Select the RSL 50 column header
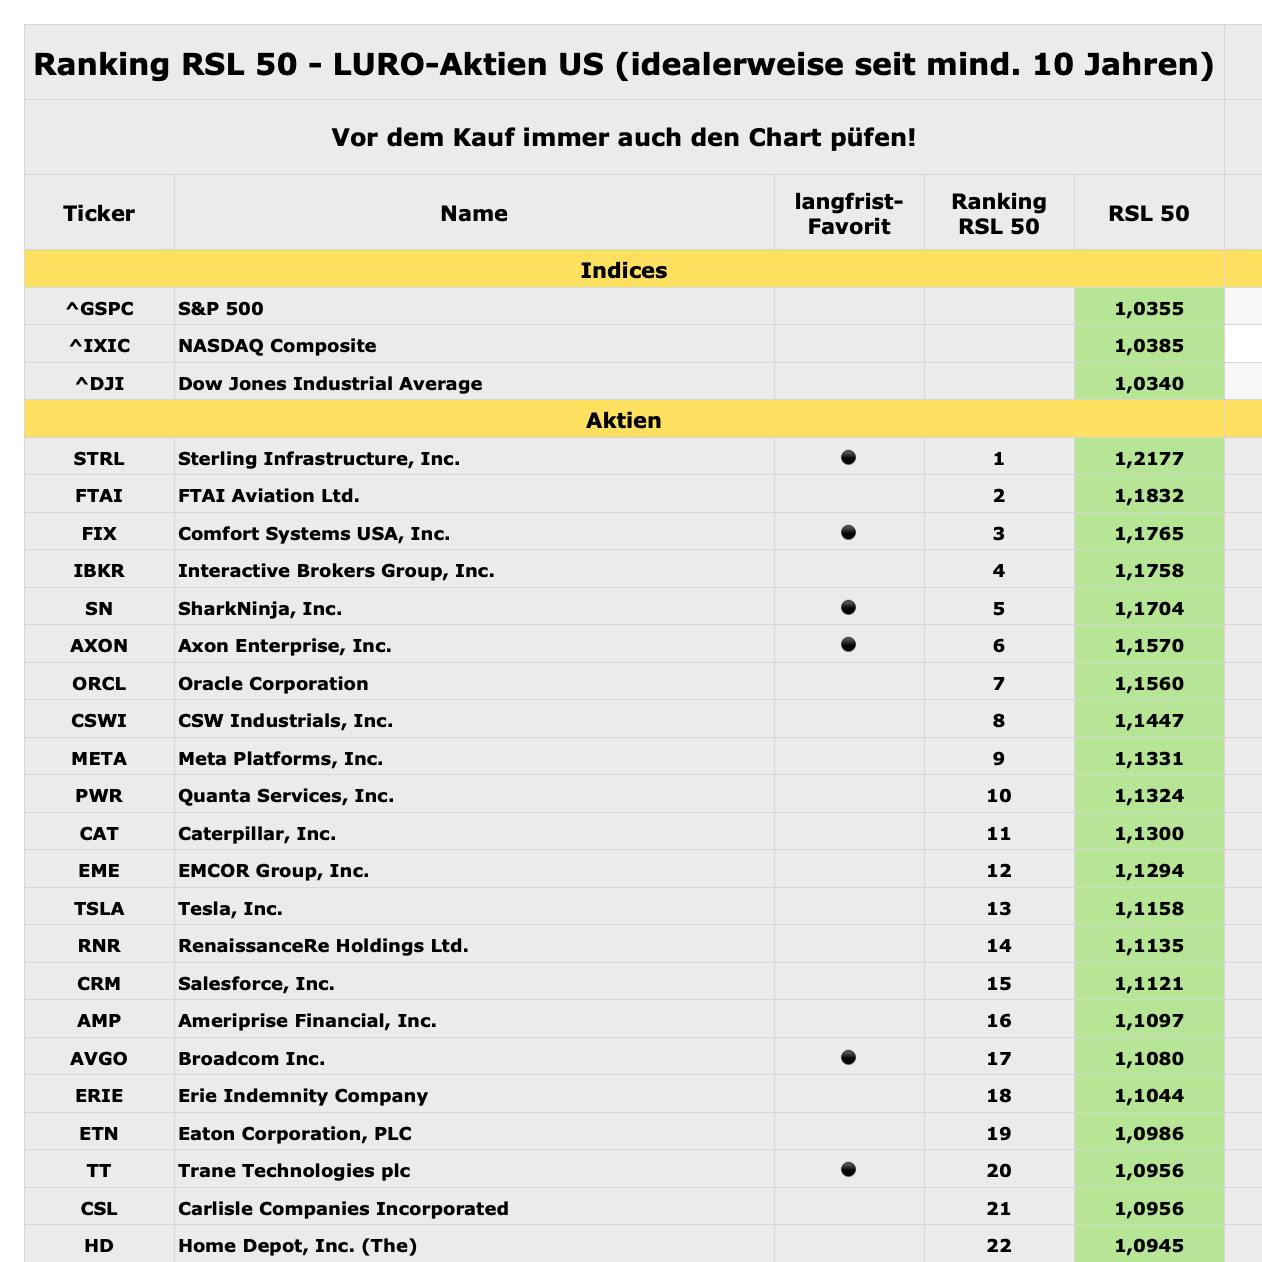The image size is (1262, 1262). point(1148,213)
